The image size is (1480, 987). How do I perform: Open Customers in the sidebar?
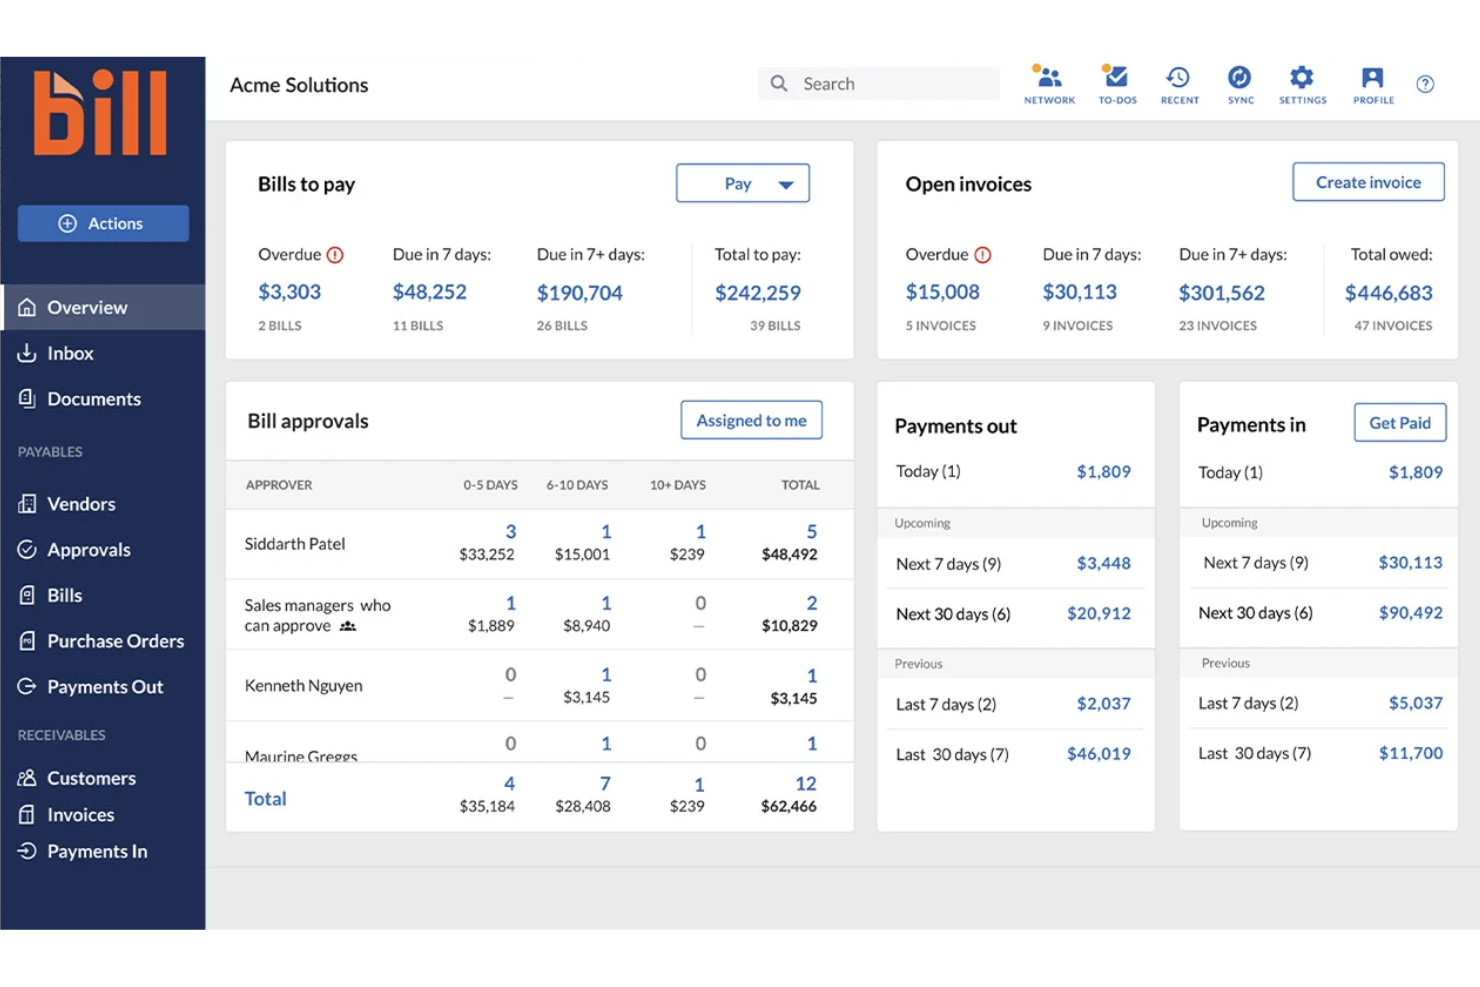point(103,778)
